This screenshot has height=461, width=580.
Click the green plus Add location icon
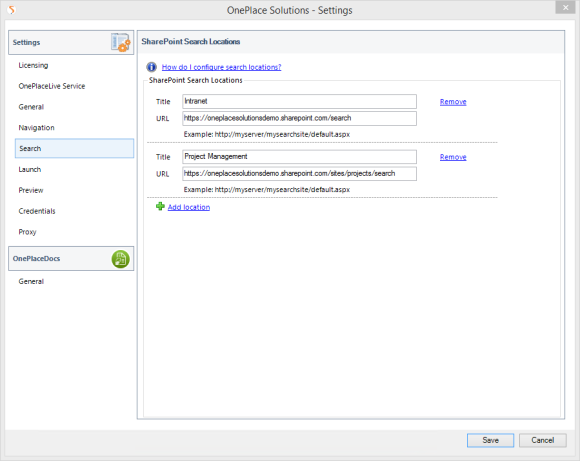click(x=160, y=206)
